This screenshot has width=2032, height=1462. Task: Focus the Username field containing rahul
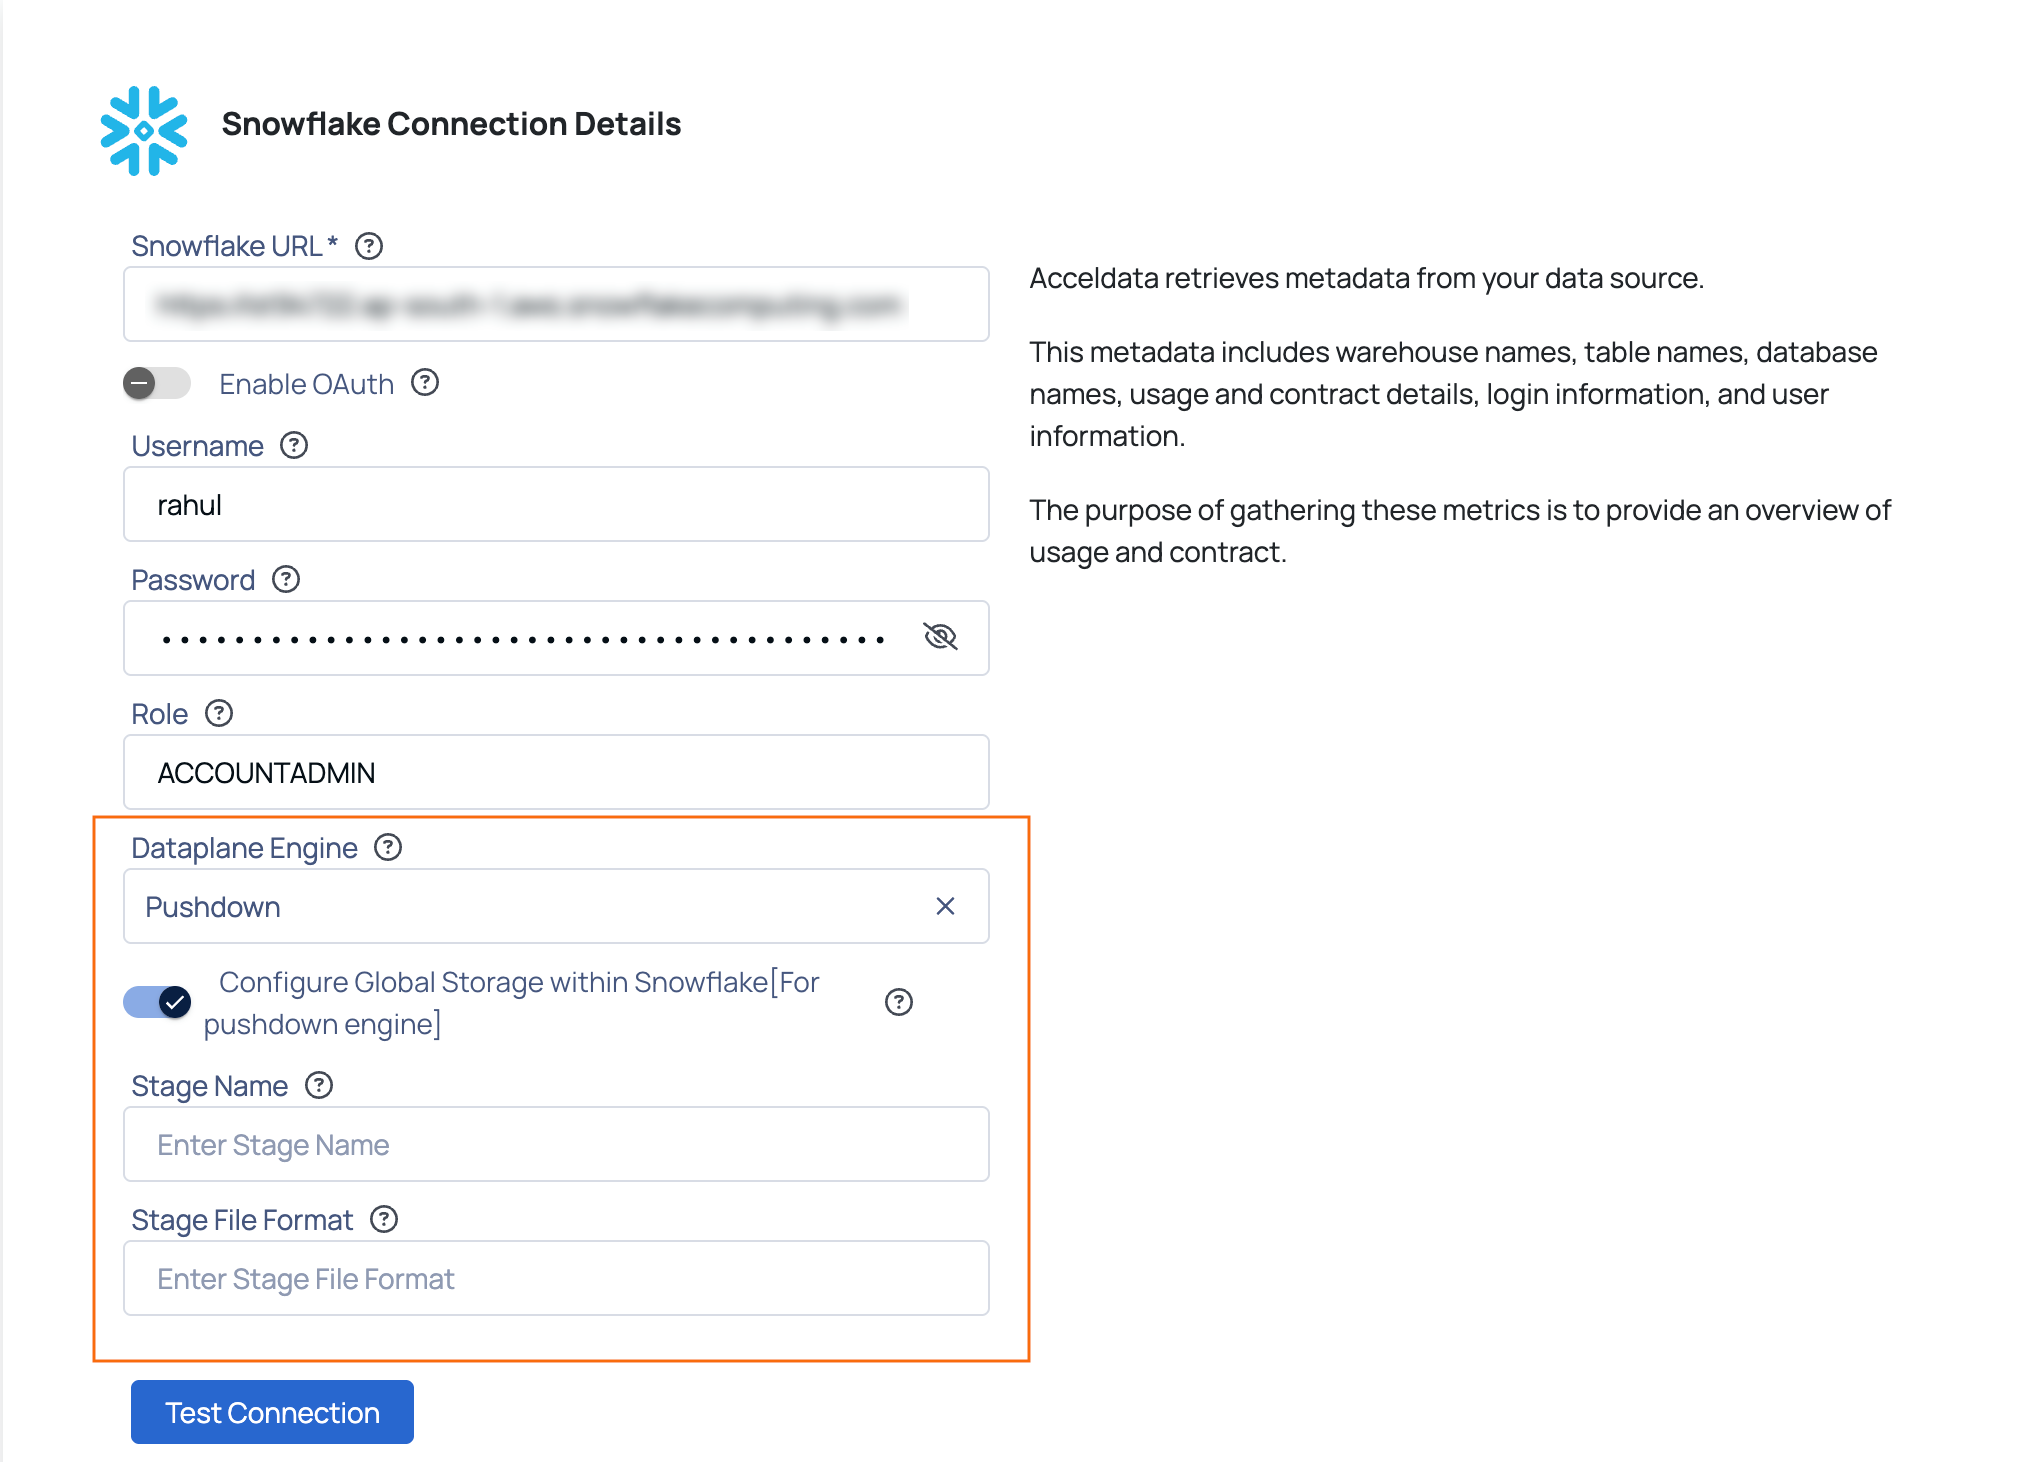pyautogui.click(x=556, y=504)
